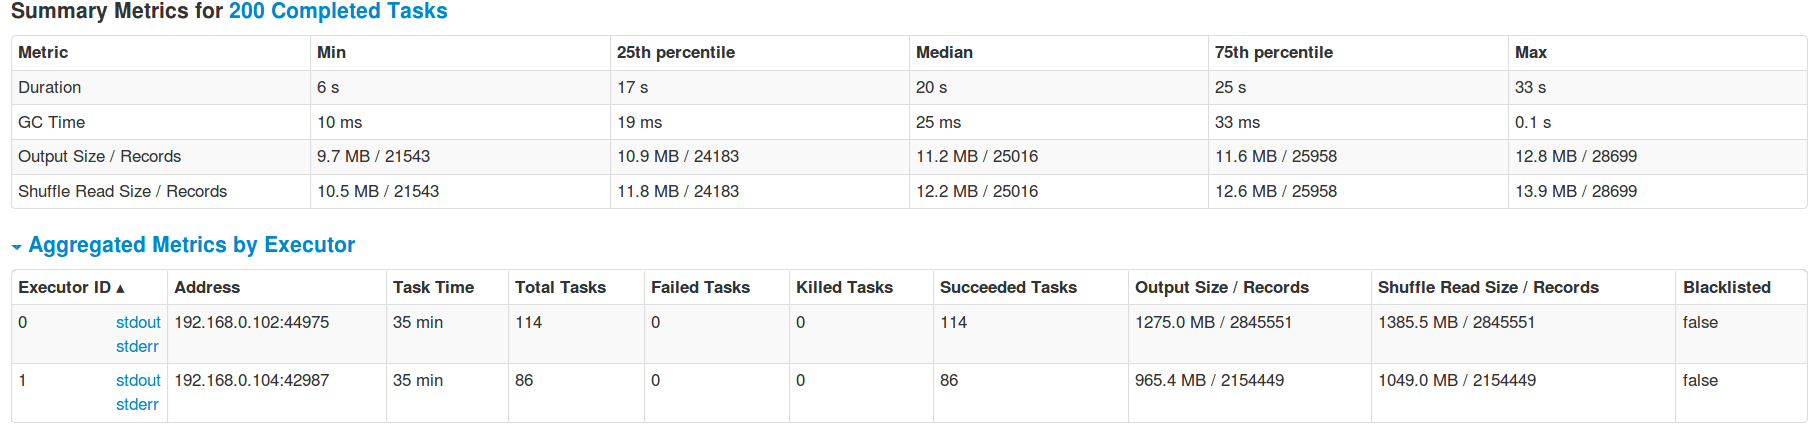The width and height of the screenshot is (1809, 441).
Task: Click the ascending sort arrow beside Executor ID
Action: pos(120,289)
